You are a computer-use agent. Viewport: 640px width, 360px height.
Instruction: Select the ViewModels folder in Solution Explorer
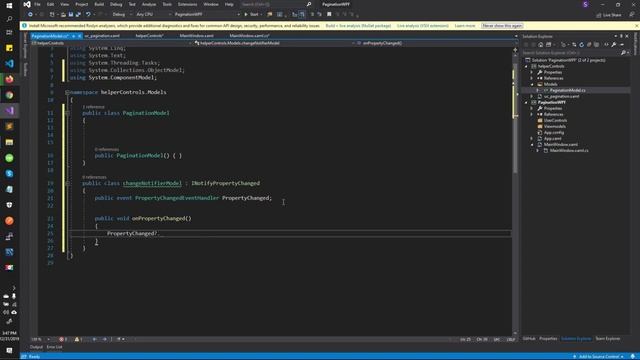(554, 127)
